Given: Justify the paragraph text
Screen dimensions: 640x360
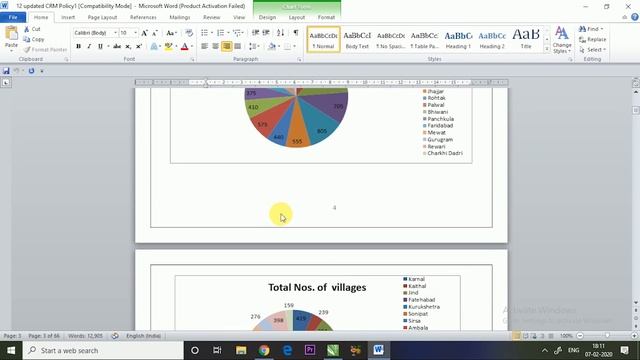Looking at the screenshot, I should pos(238,46).
